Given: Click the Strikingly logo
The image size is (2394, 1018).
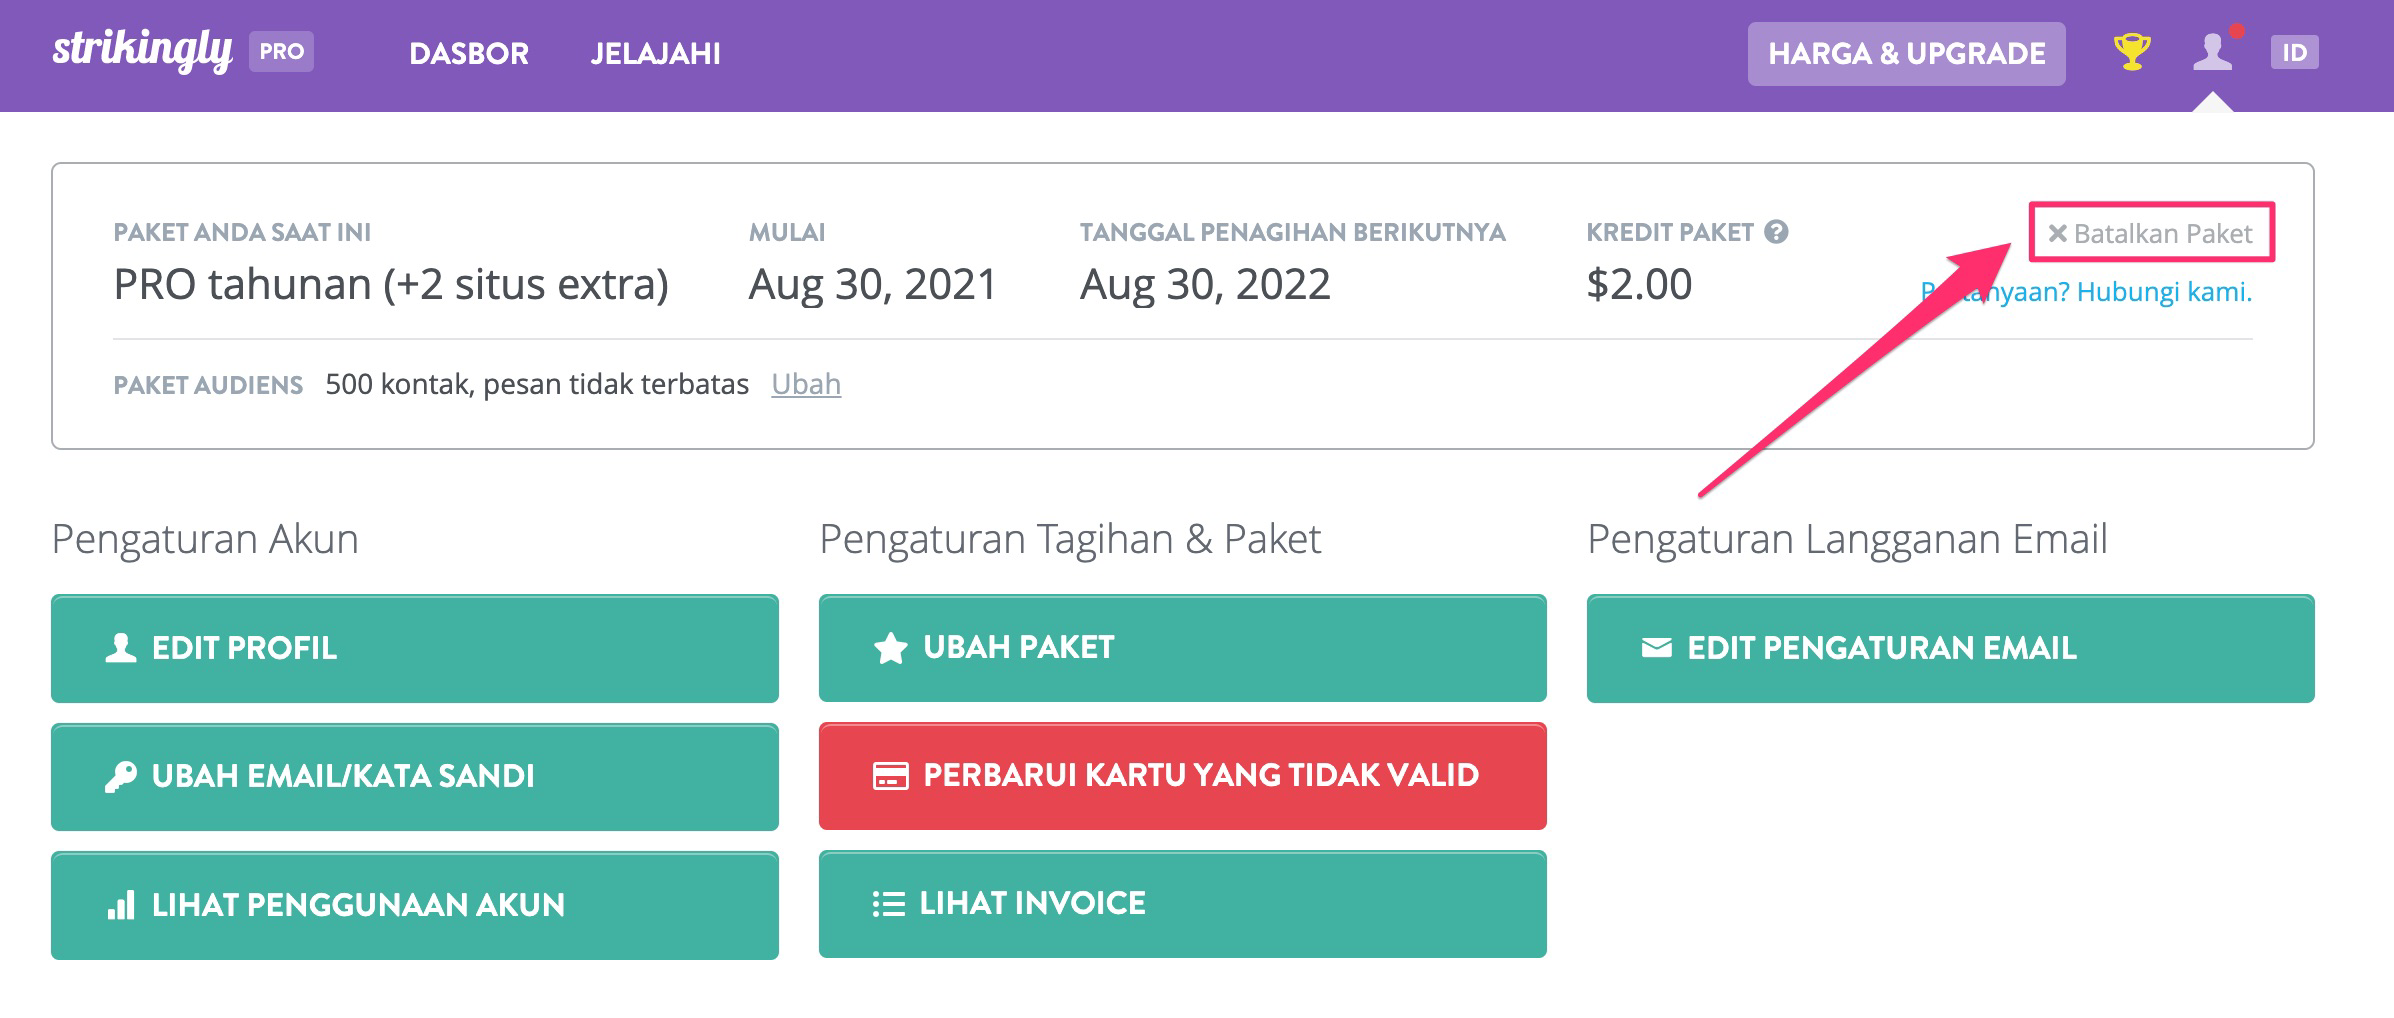Looking at the screenshot, I should click(142, 50).
